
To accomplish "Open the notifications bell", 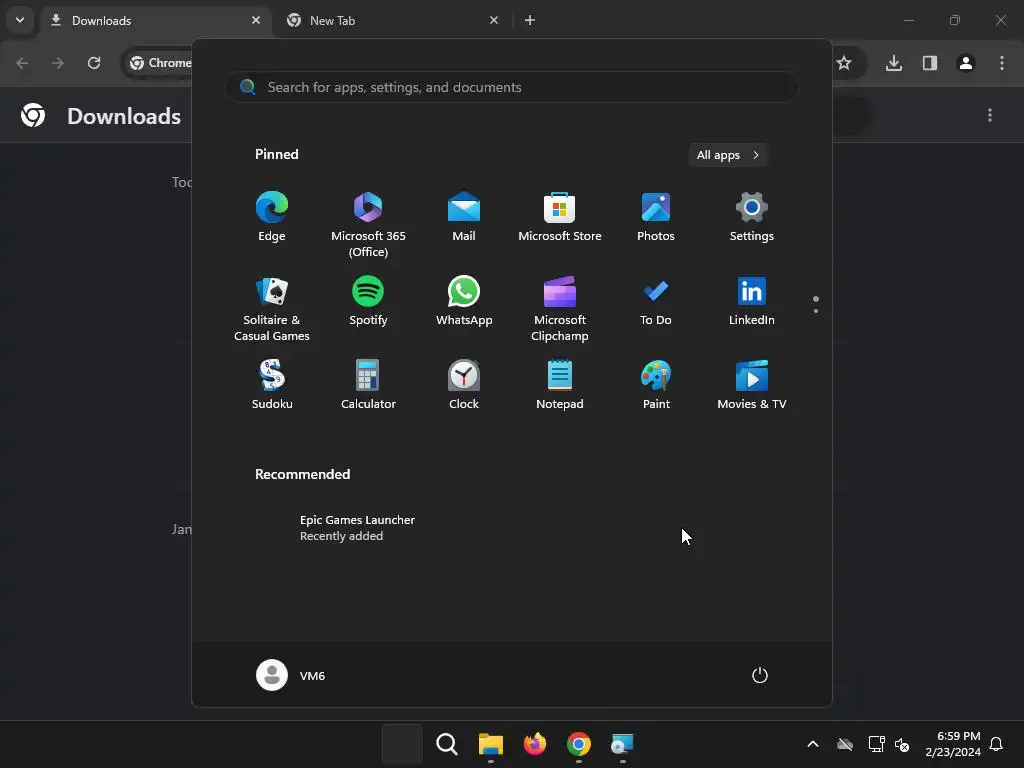I will click(997, 744).
